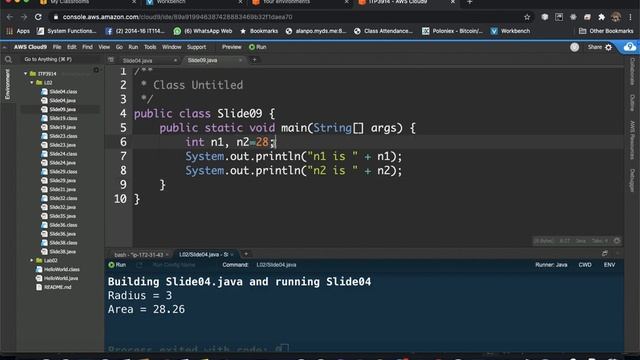640x360 pixels.
Task: Open a new browser tab with the plus button
Action: coord(469,2)
